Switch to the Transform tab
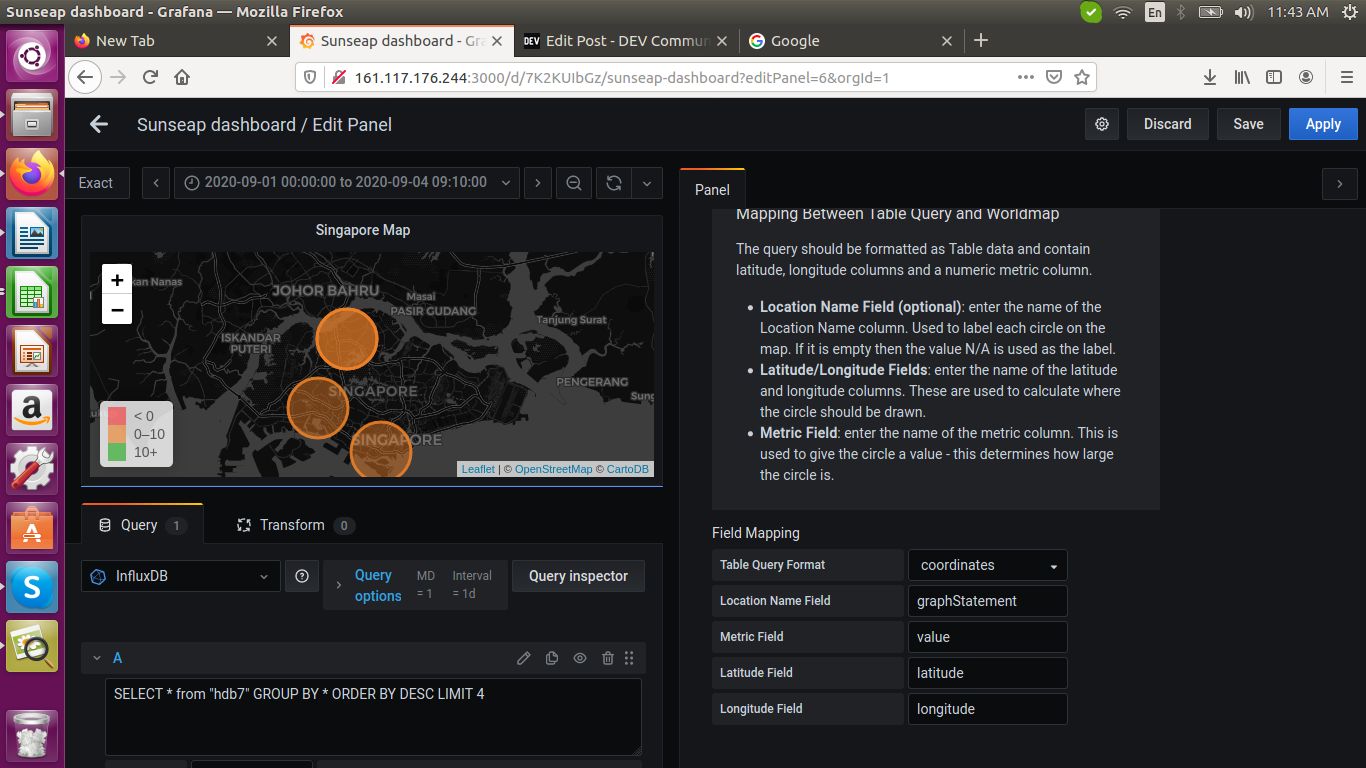1366x768 pixels. point(293,525)
